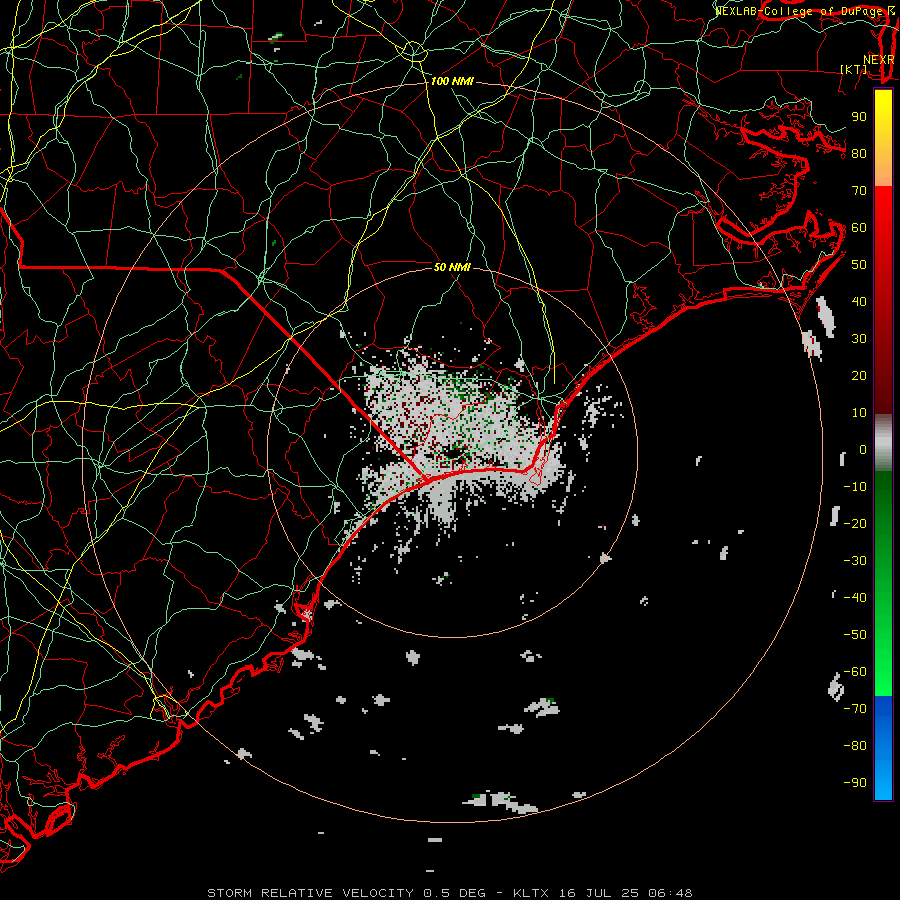This screenshot has height=900, width=900.
Task: Pick the green inbound segment of color bar
Action: pos(883,584)
